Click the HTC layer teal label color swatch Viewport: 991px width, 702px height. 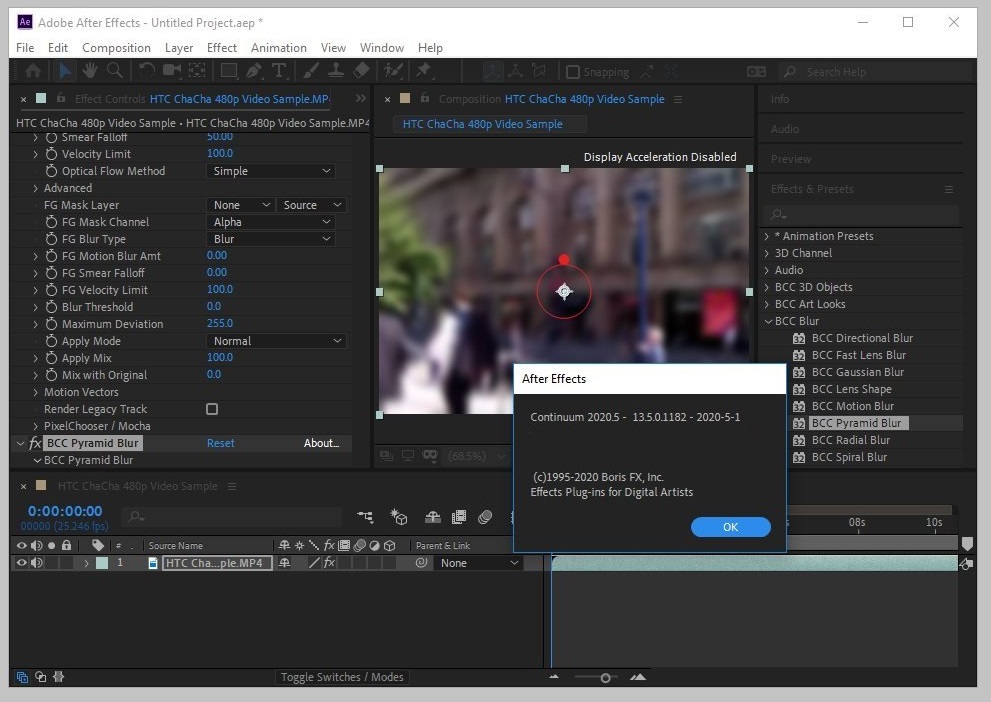point(102,562)
